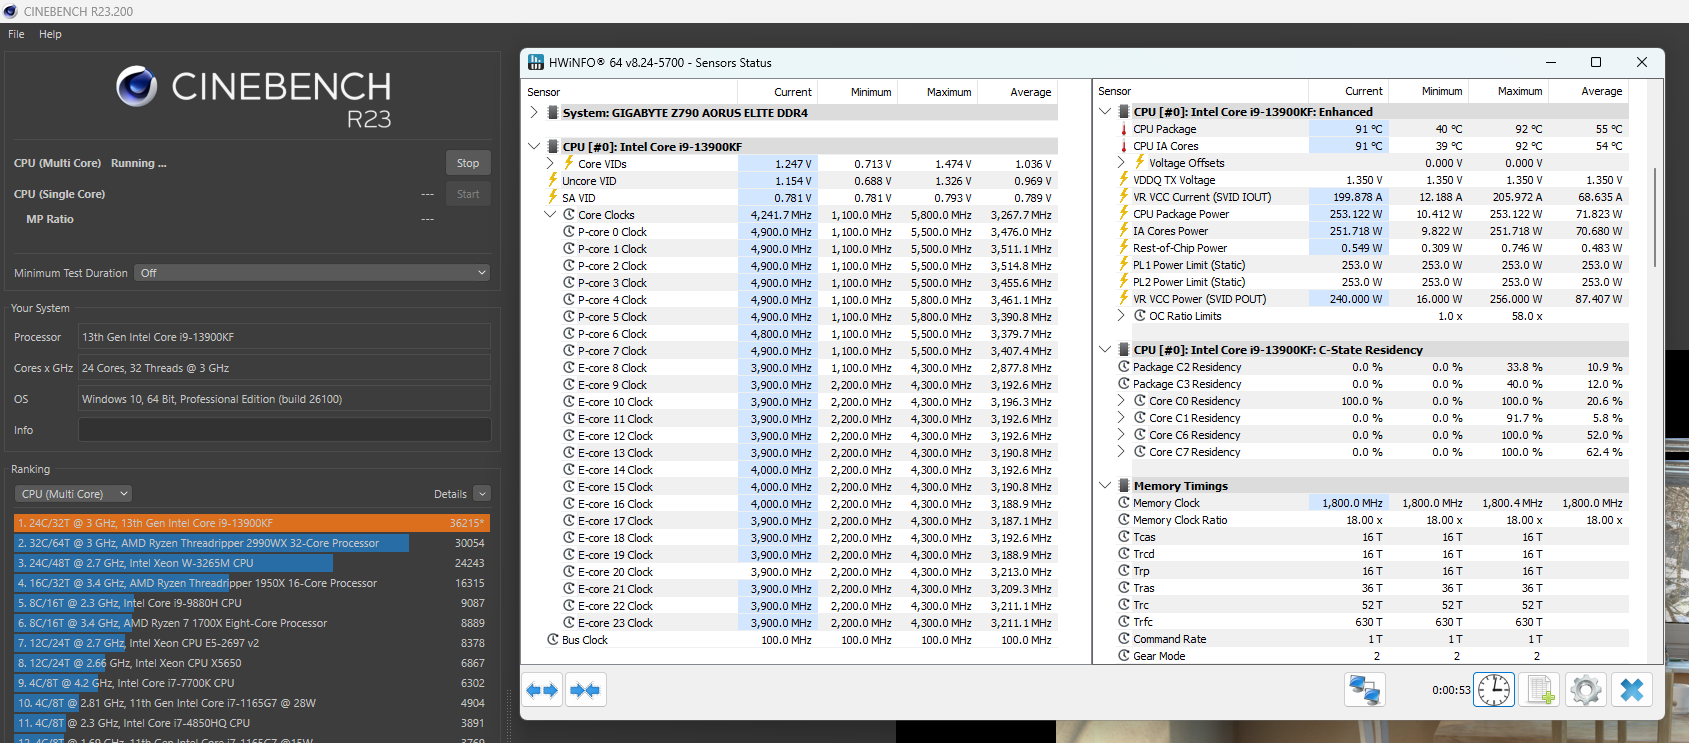
Task: Click the expand panels arrows button
Action: tap(542, 690)
